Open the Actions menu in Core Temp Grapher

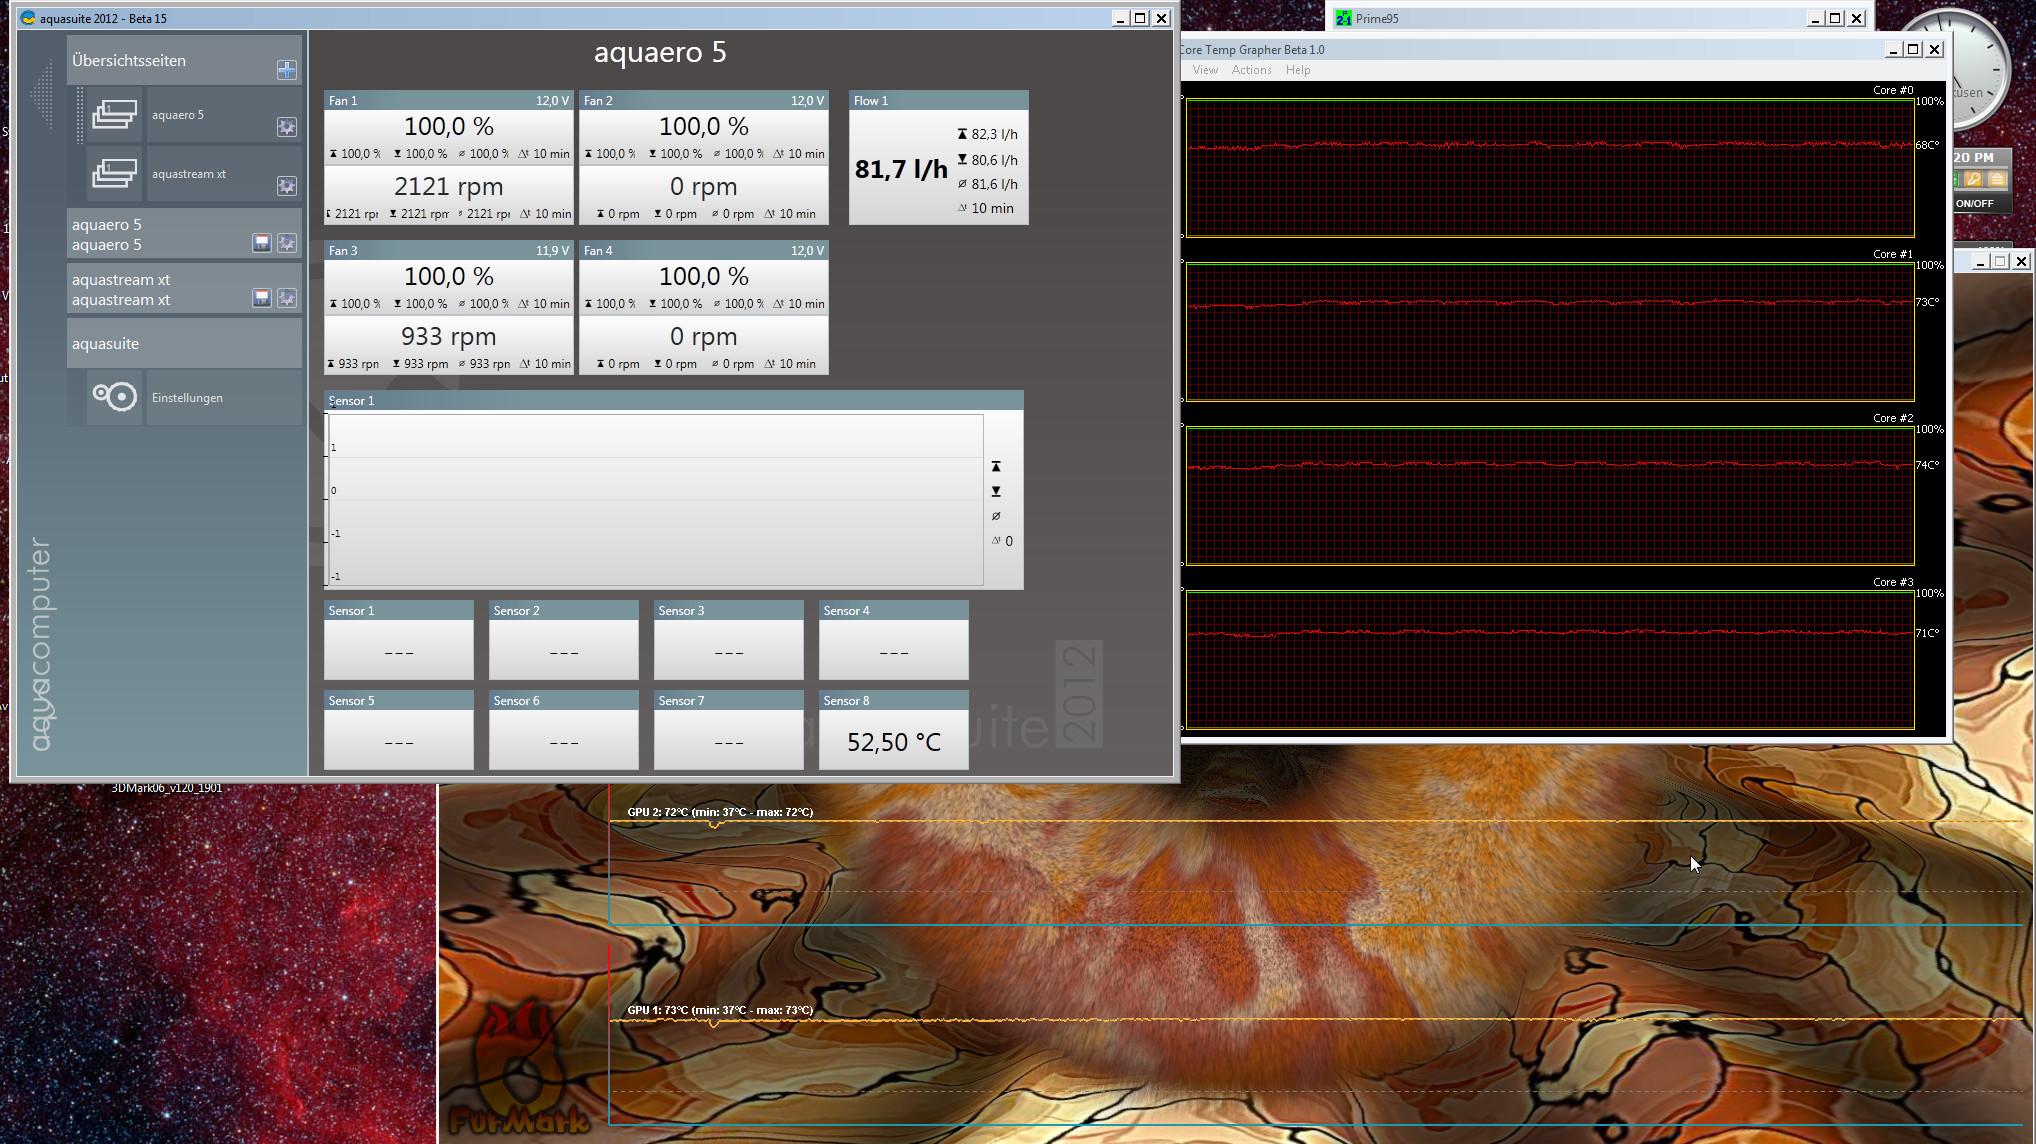[1251, 70]
